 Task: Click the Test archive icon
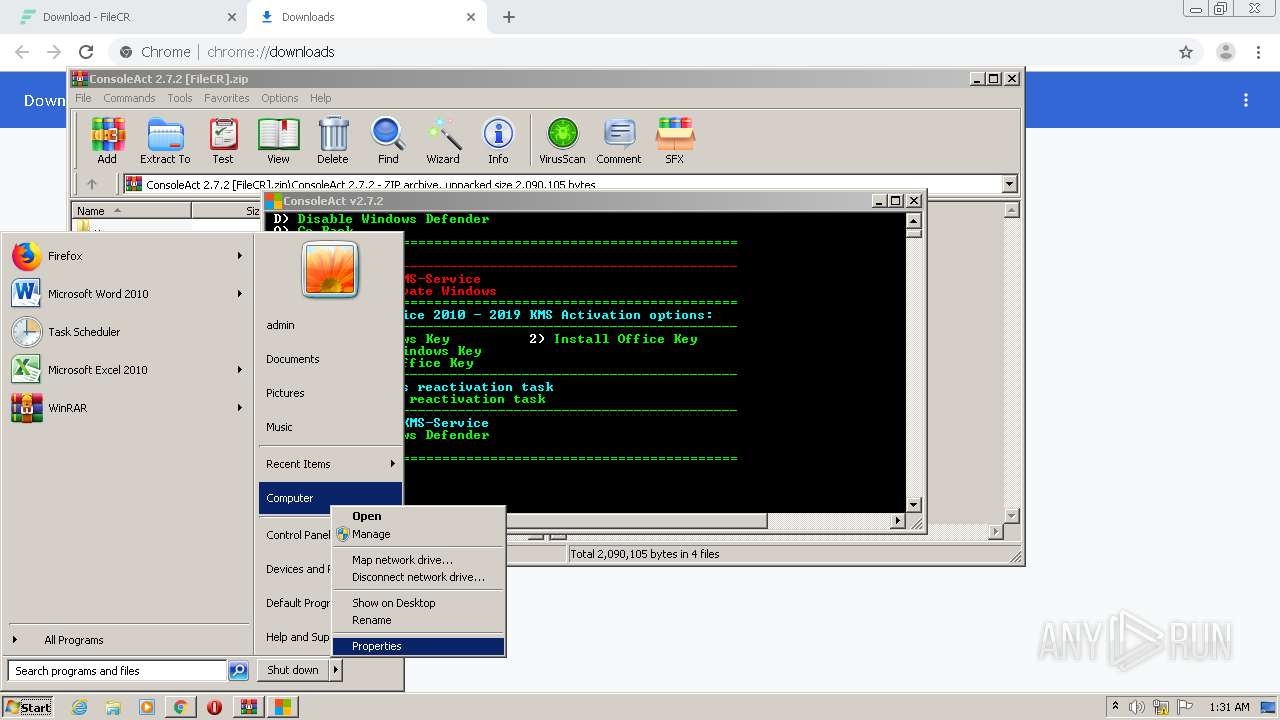click(x=223, y=141)
